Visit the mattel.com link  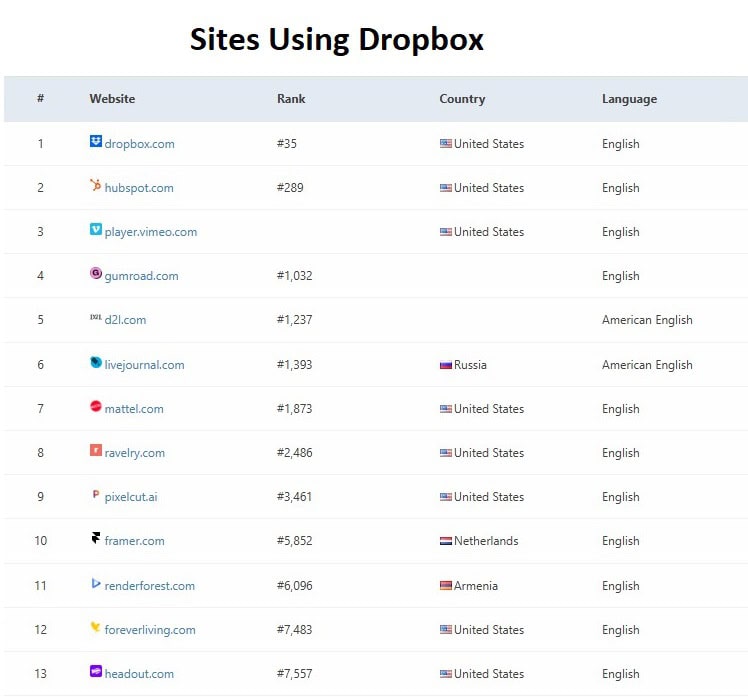pyautogui.click(x=134, y=409)
